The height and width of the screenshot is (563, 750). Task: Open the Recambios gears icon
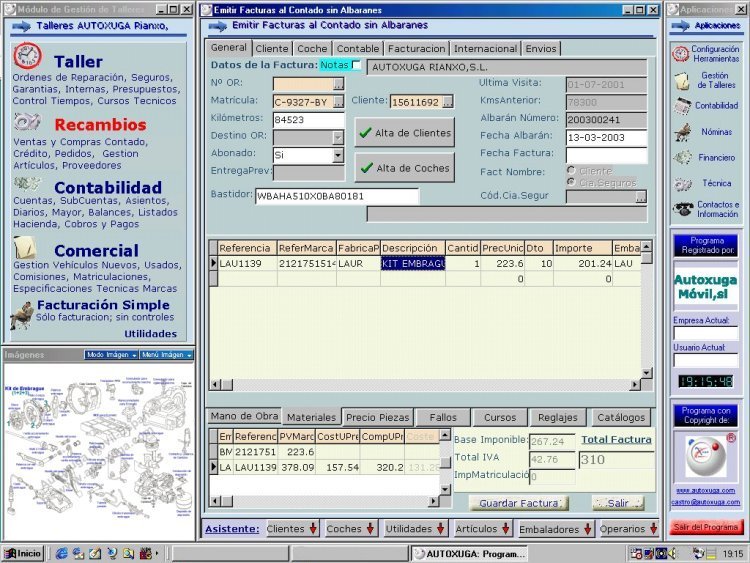click(x=26, y=122)
